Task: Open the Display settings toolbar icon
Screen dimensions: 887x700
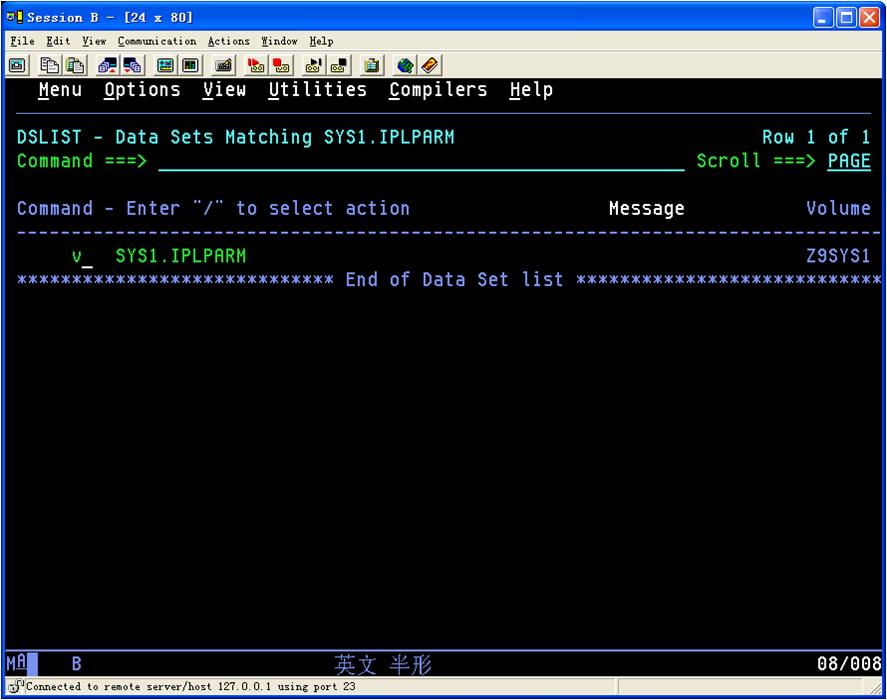Action: (x=165, y=66)
